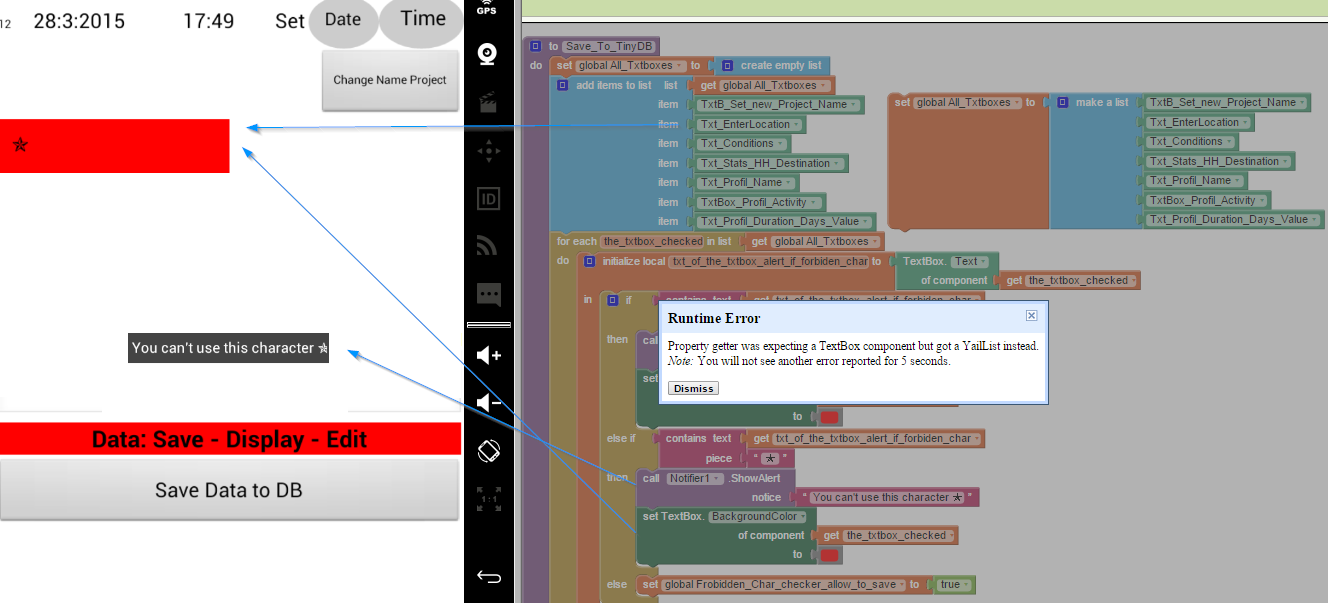Screen dimensions: 1328x603
Task: Close the Runtime Error dialog with X
Action: coord(1032,316)
